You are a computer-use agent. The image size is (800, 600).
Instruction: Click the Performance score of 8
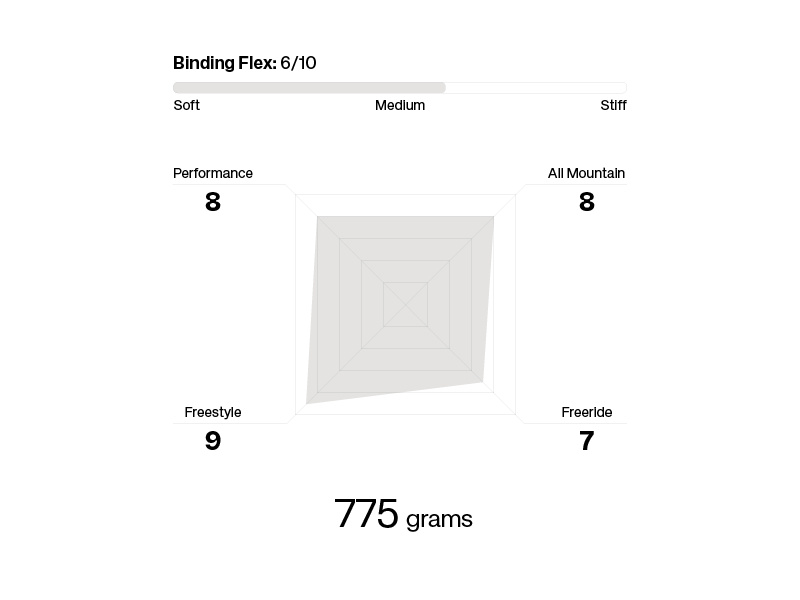pyautogui.click(x=212, y=202)
